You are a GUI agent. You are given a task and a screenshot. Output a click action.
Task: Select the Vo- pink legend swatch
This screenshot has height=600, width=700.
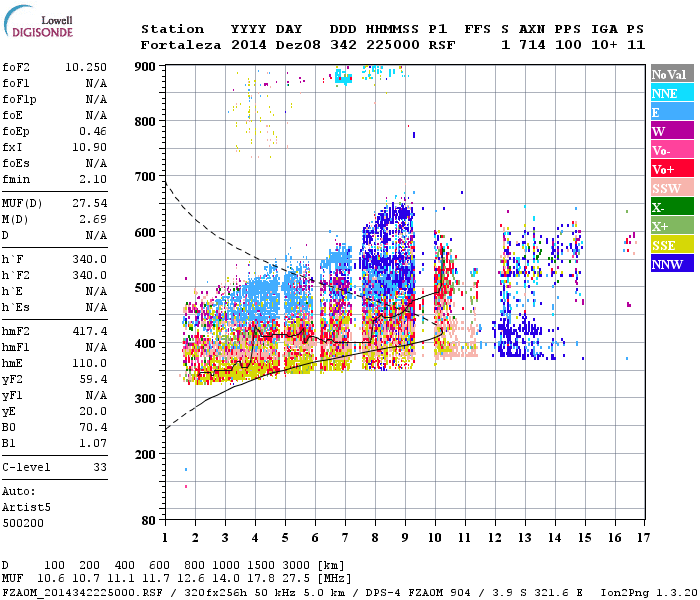(x=672, y=150)
